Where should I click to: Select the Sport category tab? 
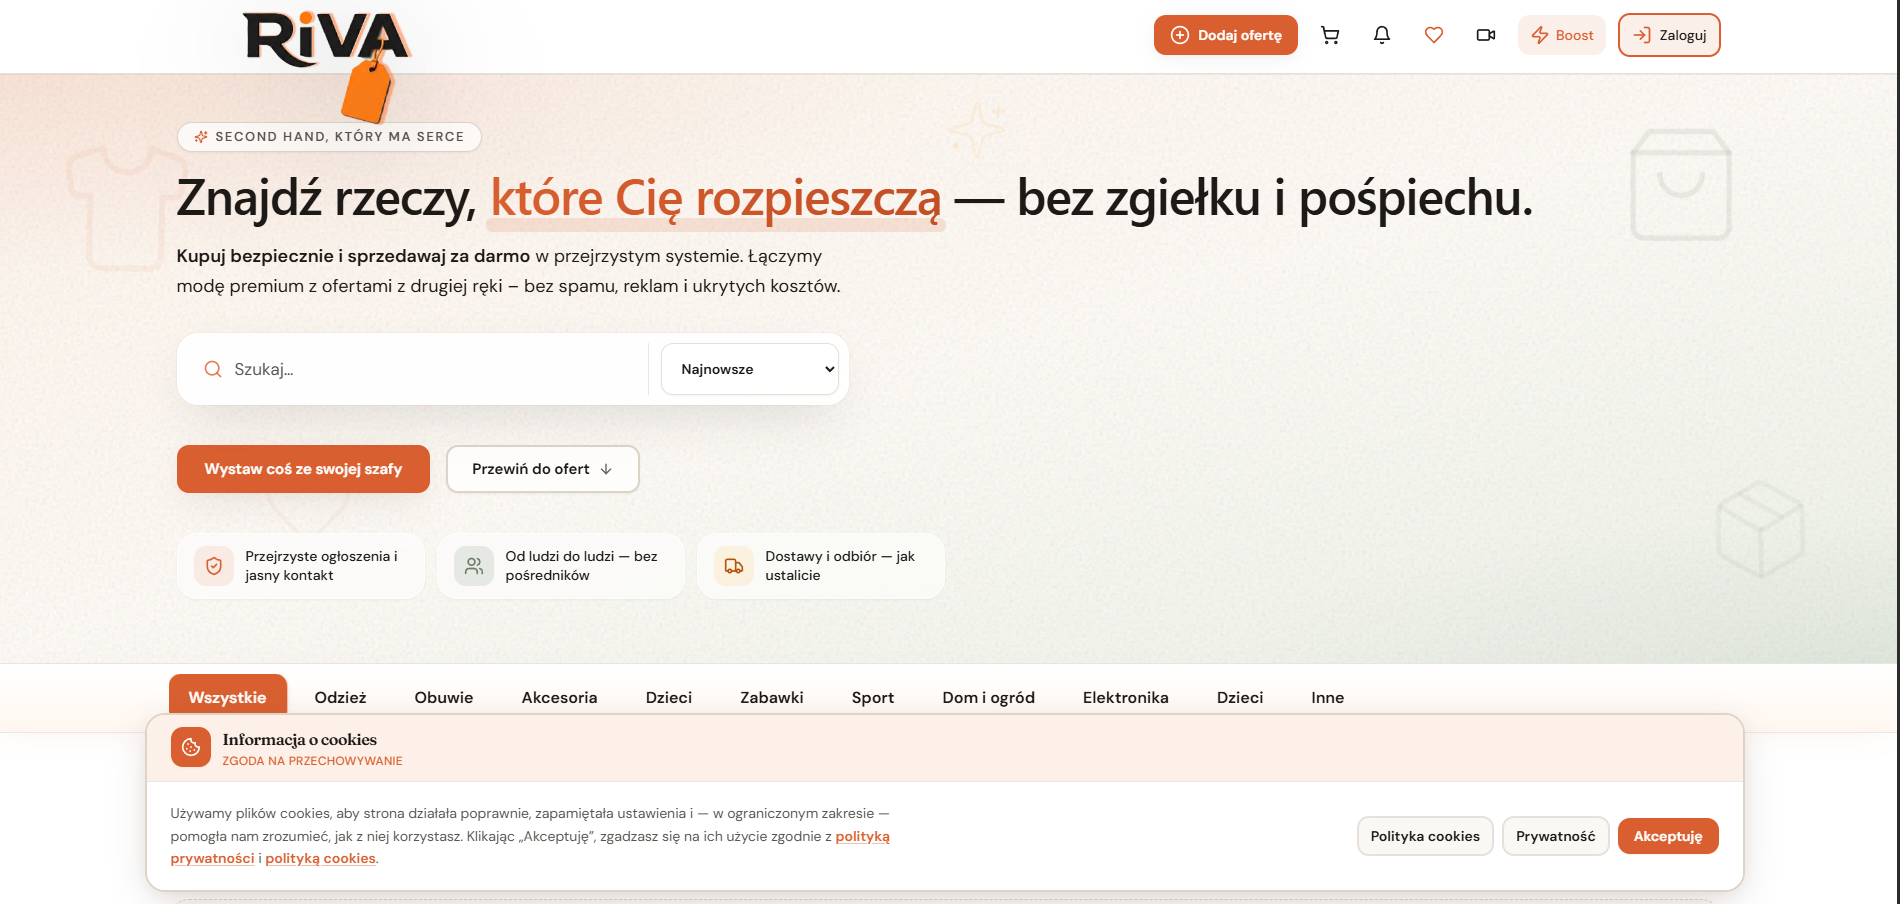coord(873,697)
